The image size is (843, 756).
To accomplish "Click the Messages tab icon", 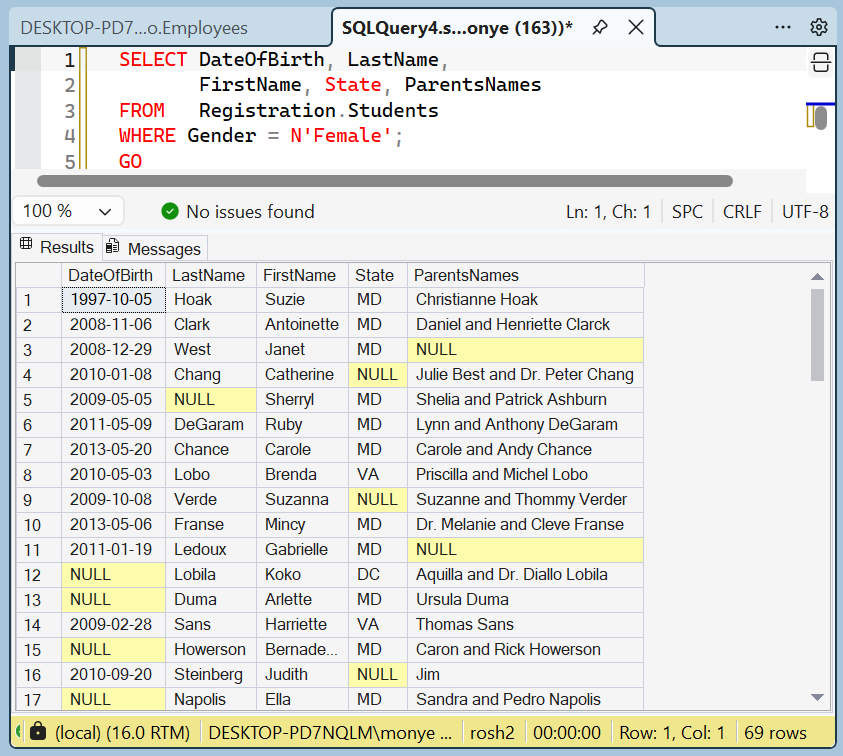I will click(112, 246).
